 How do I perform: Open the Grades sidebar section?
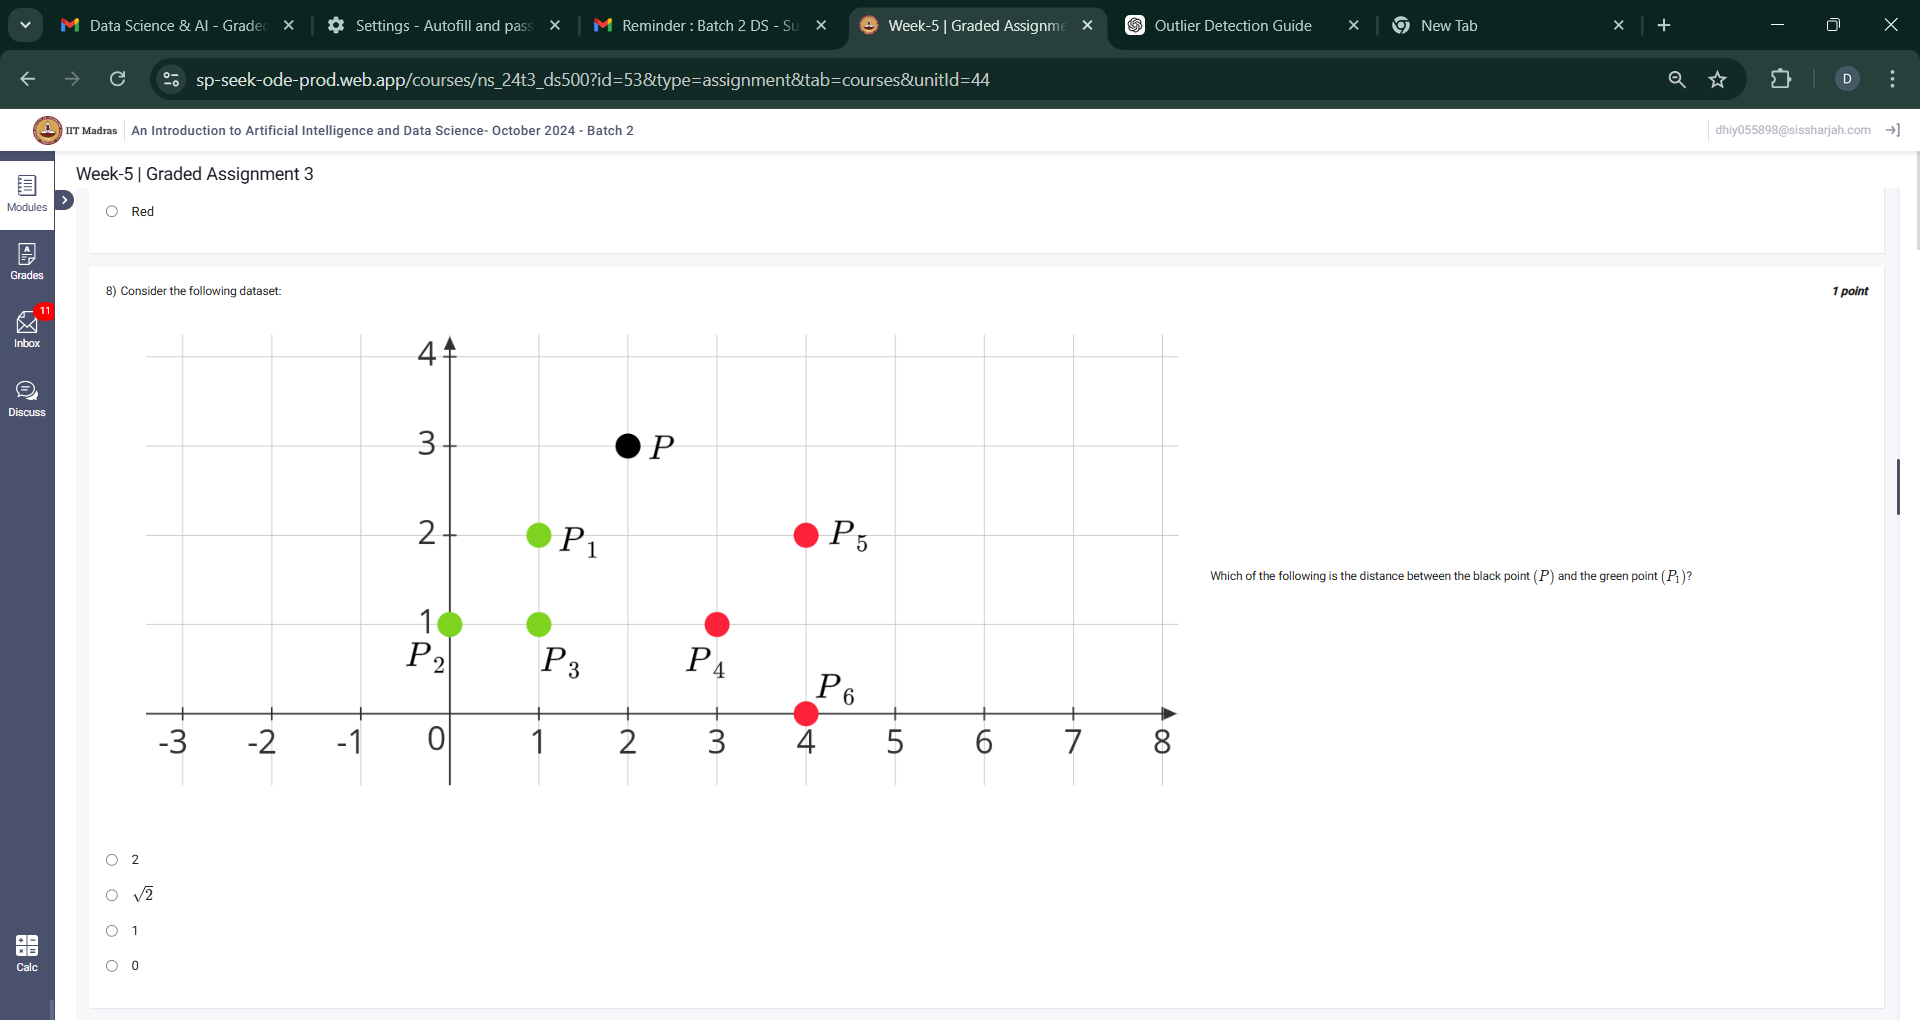27,262
